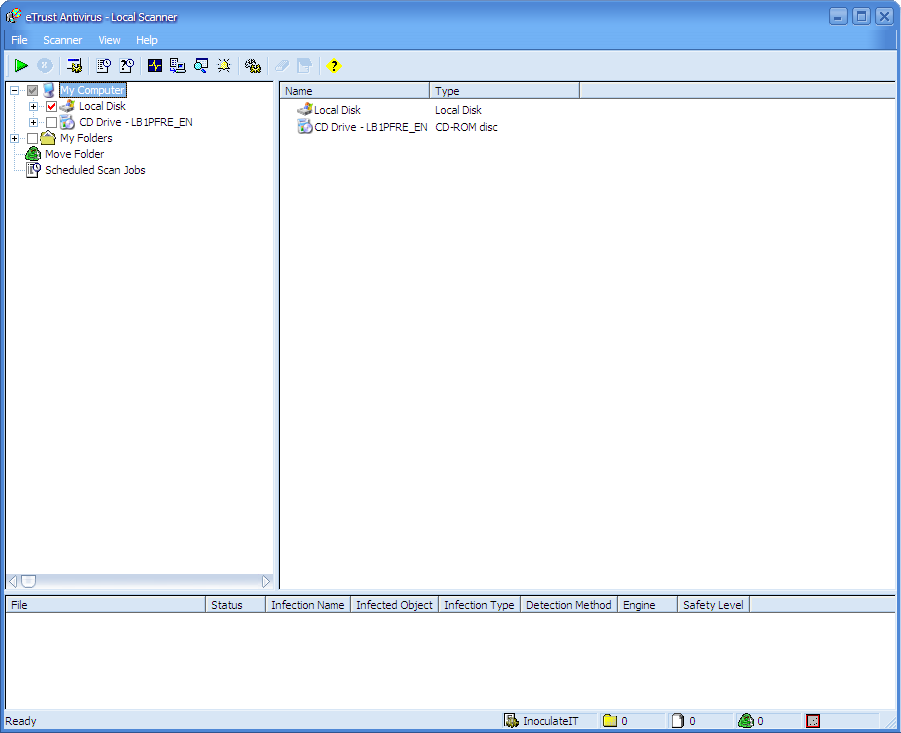Open the Help menu
901x733 pixels.
[x=147, y=40]
